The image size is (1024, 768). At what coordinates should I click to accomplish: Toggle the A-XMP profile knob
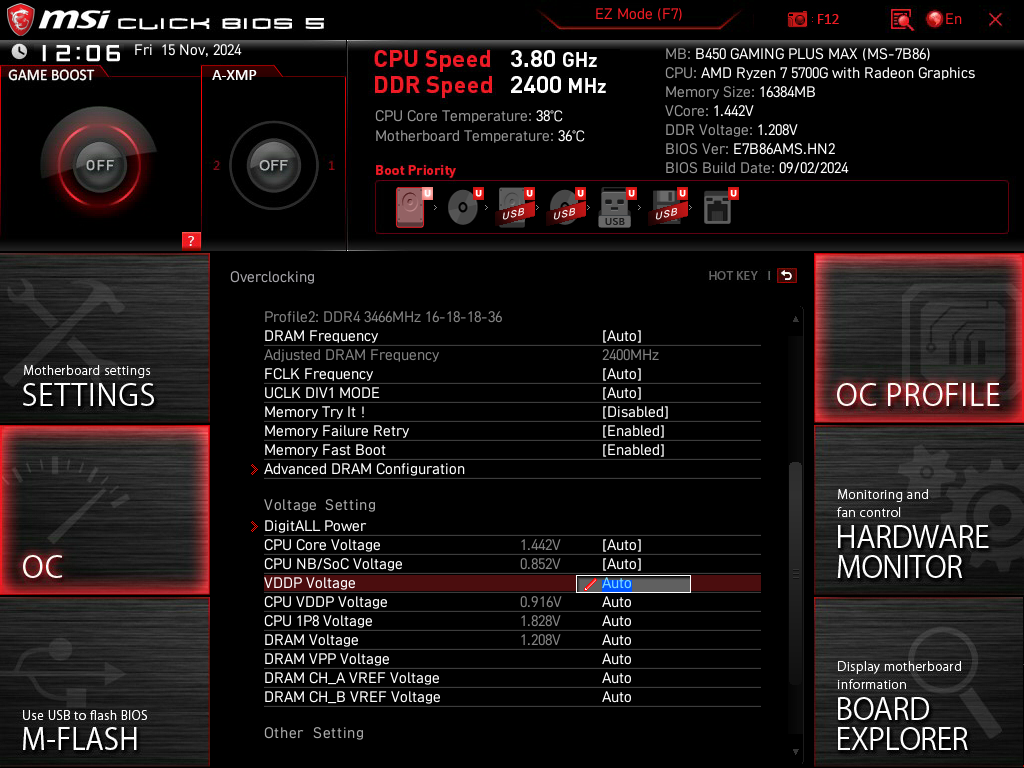(273, 165)
